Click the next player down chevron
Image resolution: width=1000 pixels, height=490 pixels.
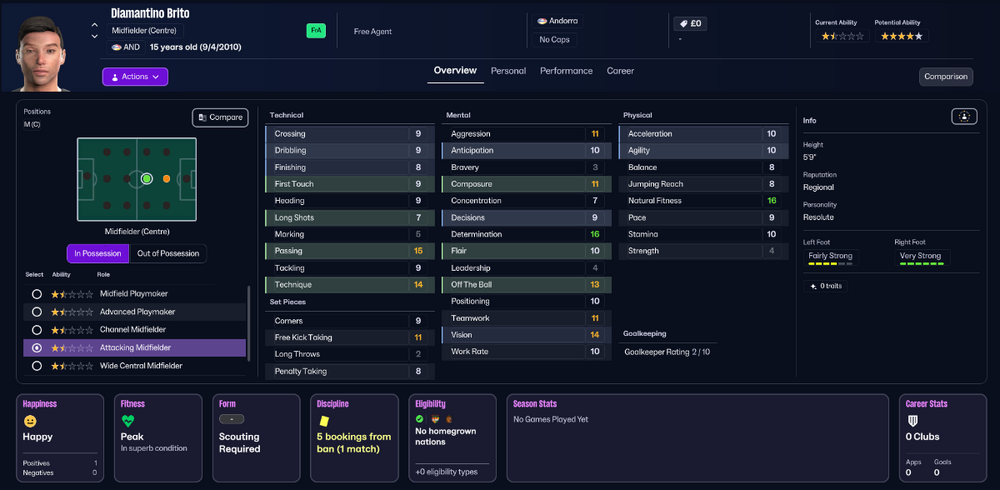click(95, 36)
